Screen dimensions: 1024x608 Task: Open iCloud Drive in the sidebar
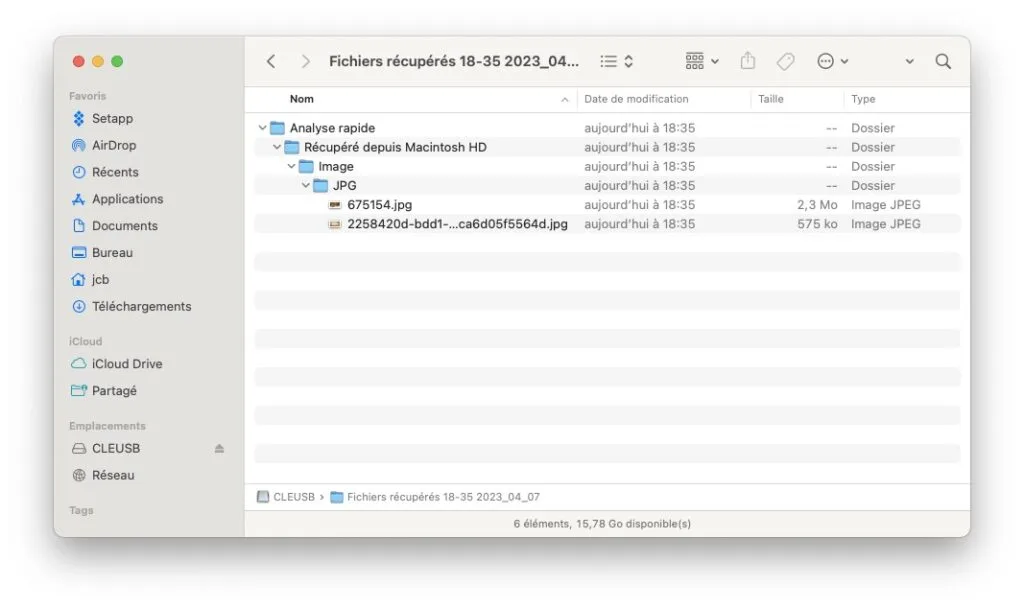[124, 364]
